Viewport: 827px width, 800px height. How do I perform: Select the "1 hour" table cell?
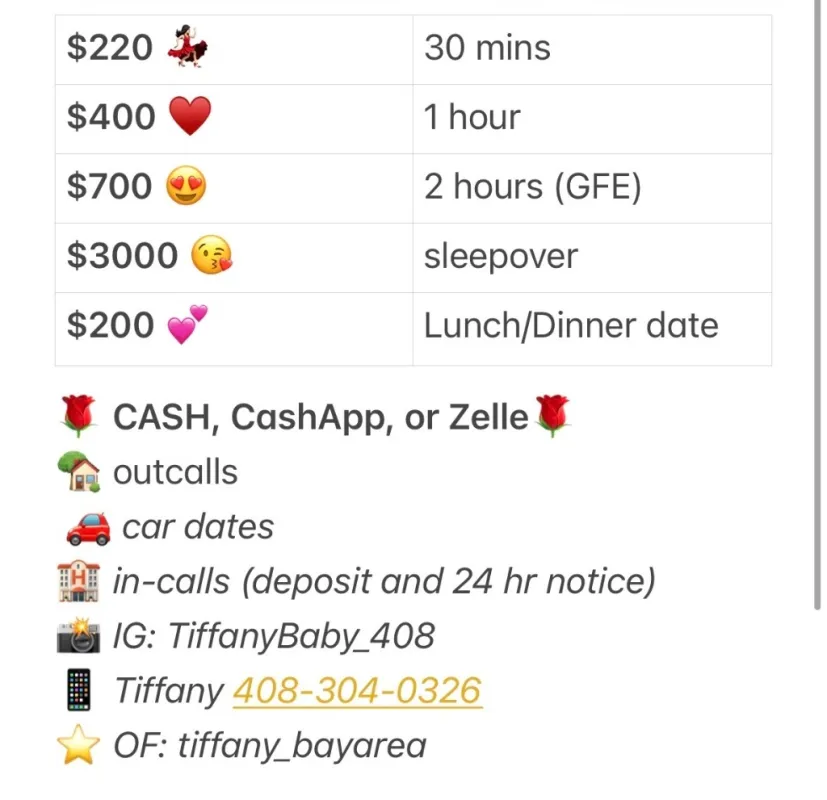(591, 118)
